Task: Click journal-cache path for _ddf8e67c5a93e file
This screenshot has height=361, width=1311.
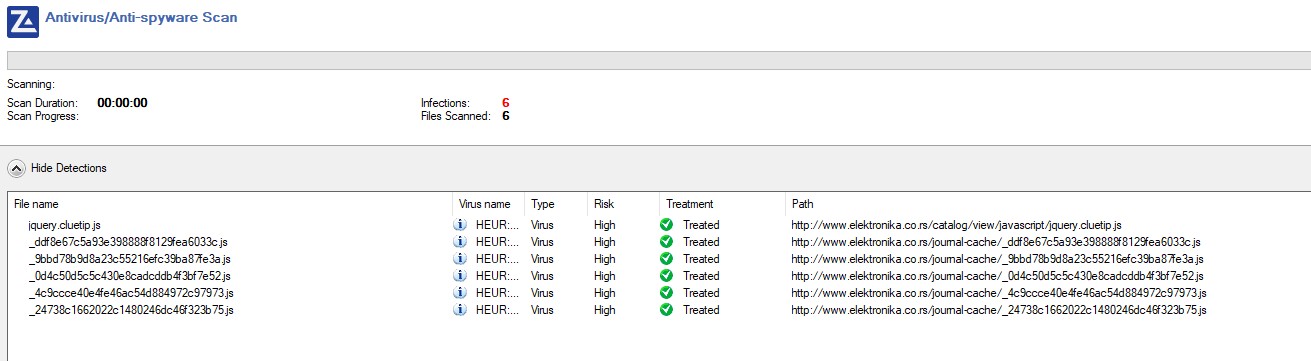Action: click(x=996, y=242)
